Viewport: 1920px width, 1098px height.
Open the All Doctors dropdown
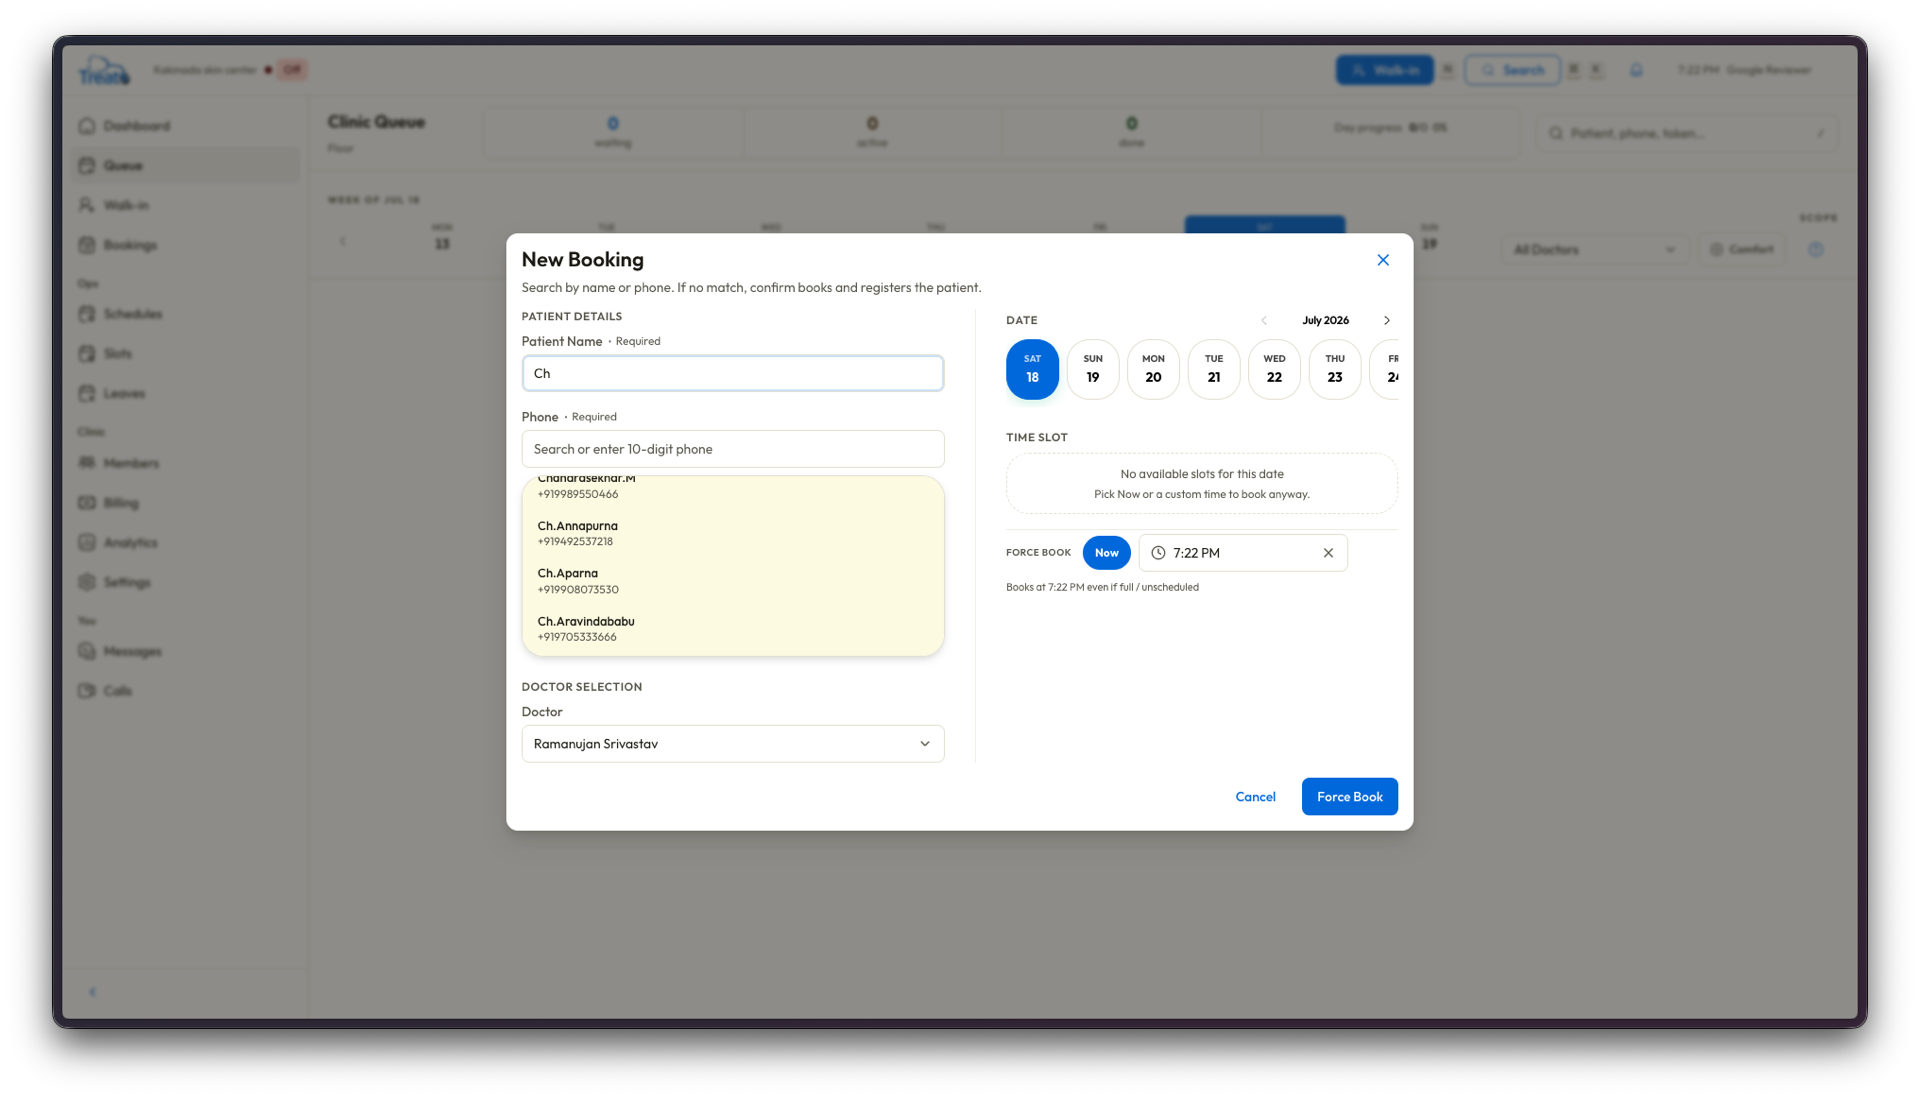1594,250
